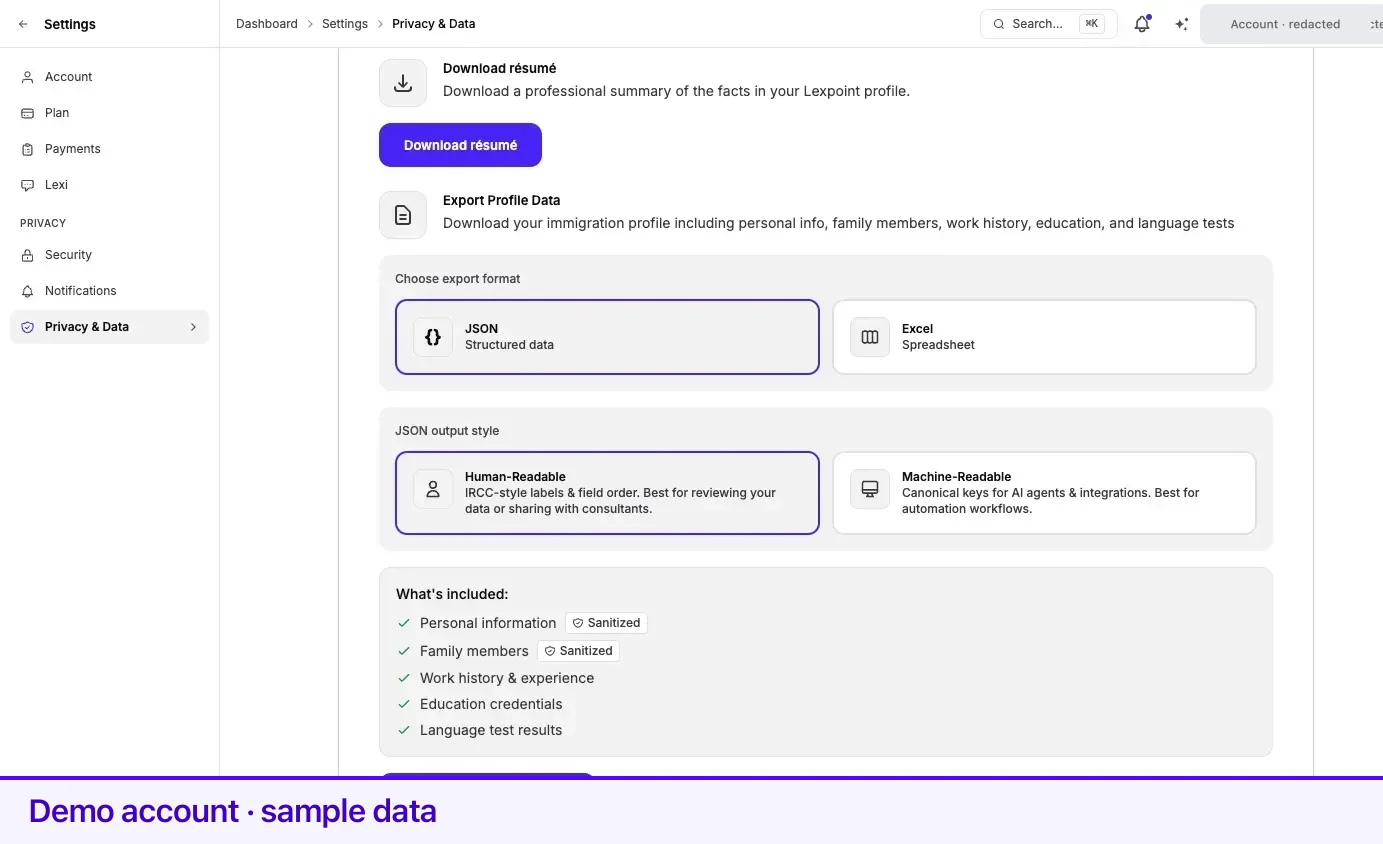Click checkmark next to Work history & experience

click(404, 678)
